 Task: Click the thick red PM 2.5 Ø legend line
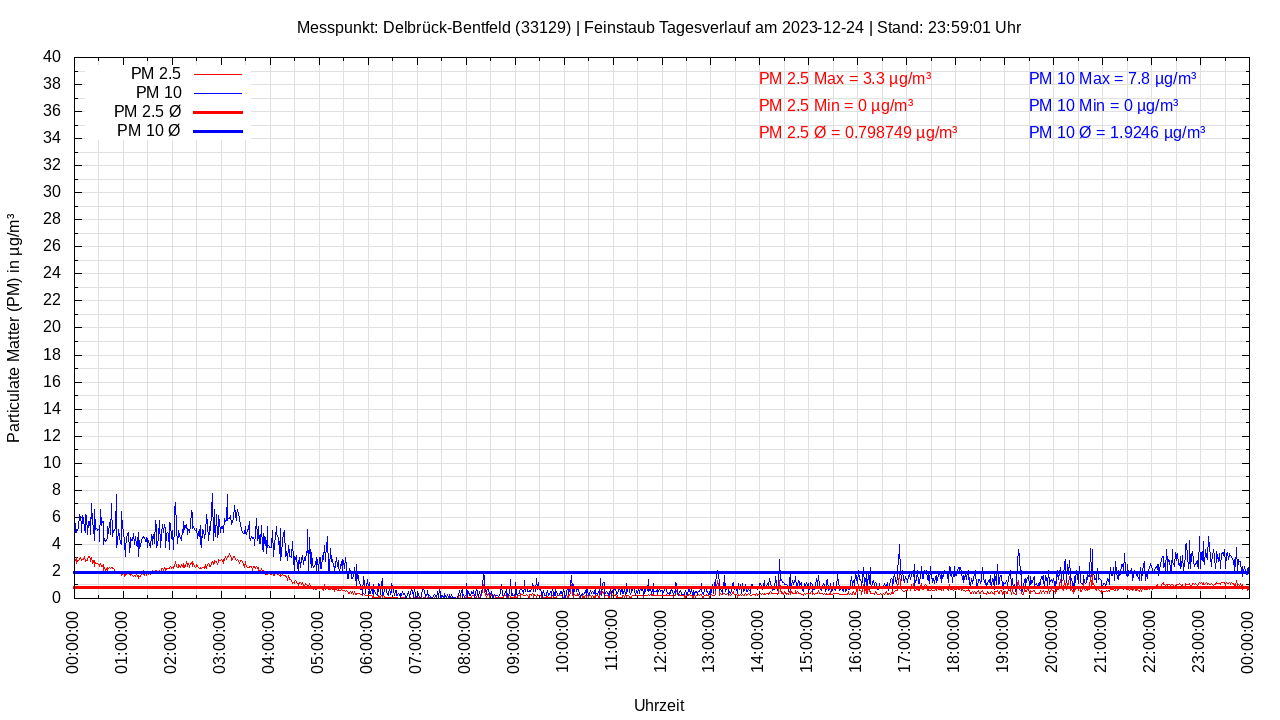[x=218, y=112]
